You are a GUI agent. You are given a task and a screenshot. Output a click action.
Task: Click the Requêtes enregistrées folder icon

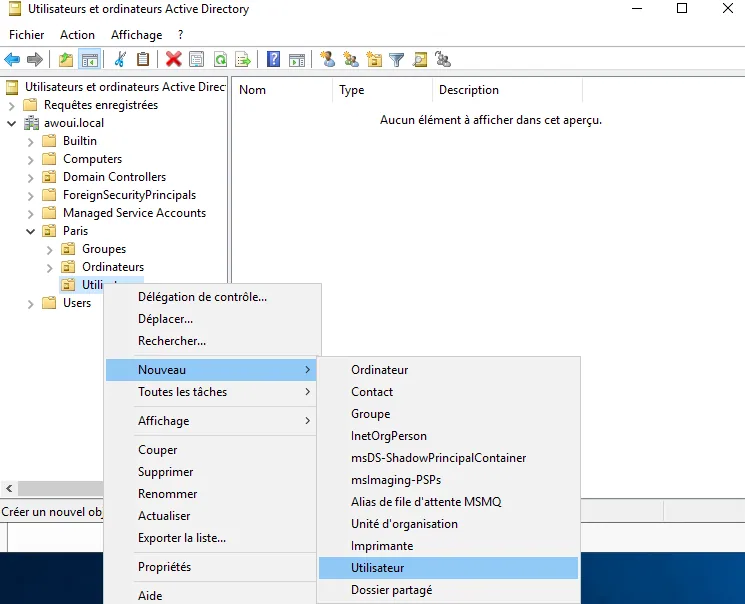pyautogui.click(x=30, y=105)
